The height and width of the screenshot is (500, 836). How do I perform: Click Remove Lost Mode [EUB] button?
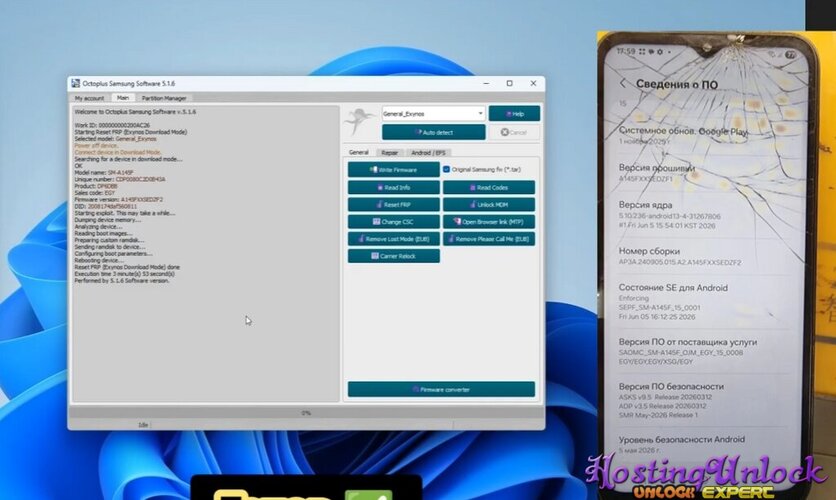pyautogui.click(x=393, y=239)
